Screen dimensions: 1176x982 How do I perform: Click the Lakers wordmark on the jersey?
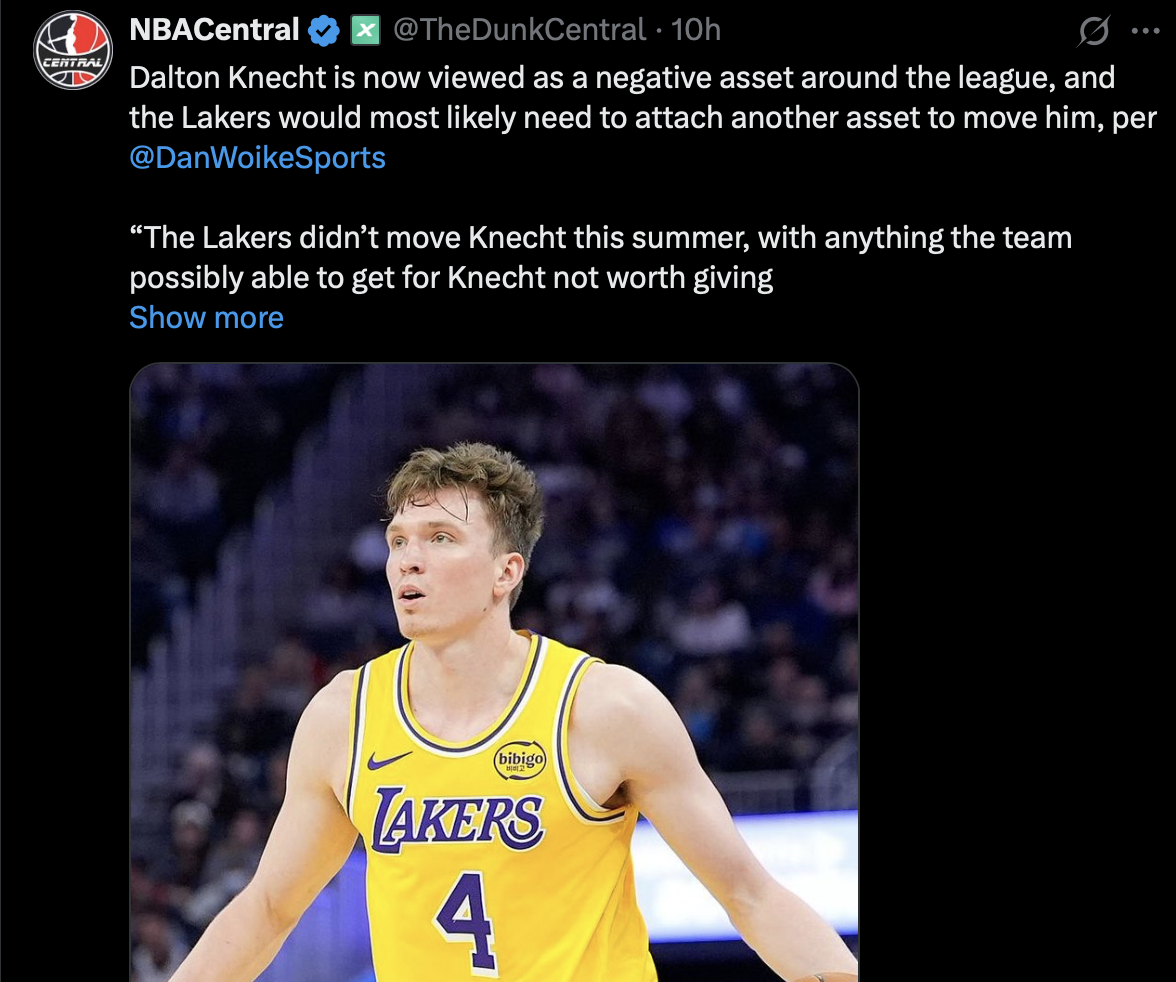coord(458,821)
